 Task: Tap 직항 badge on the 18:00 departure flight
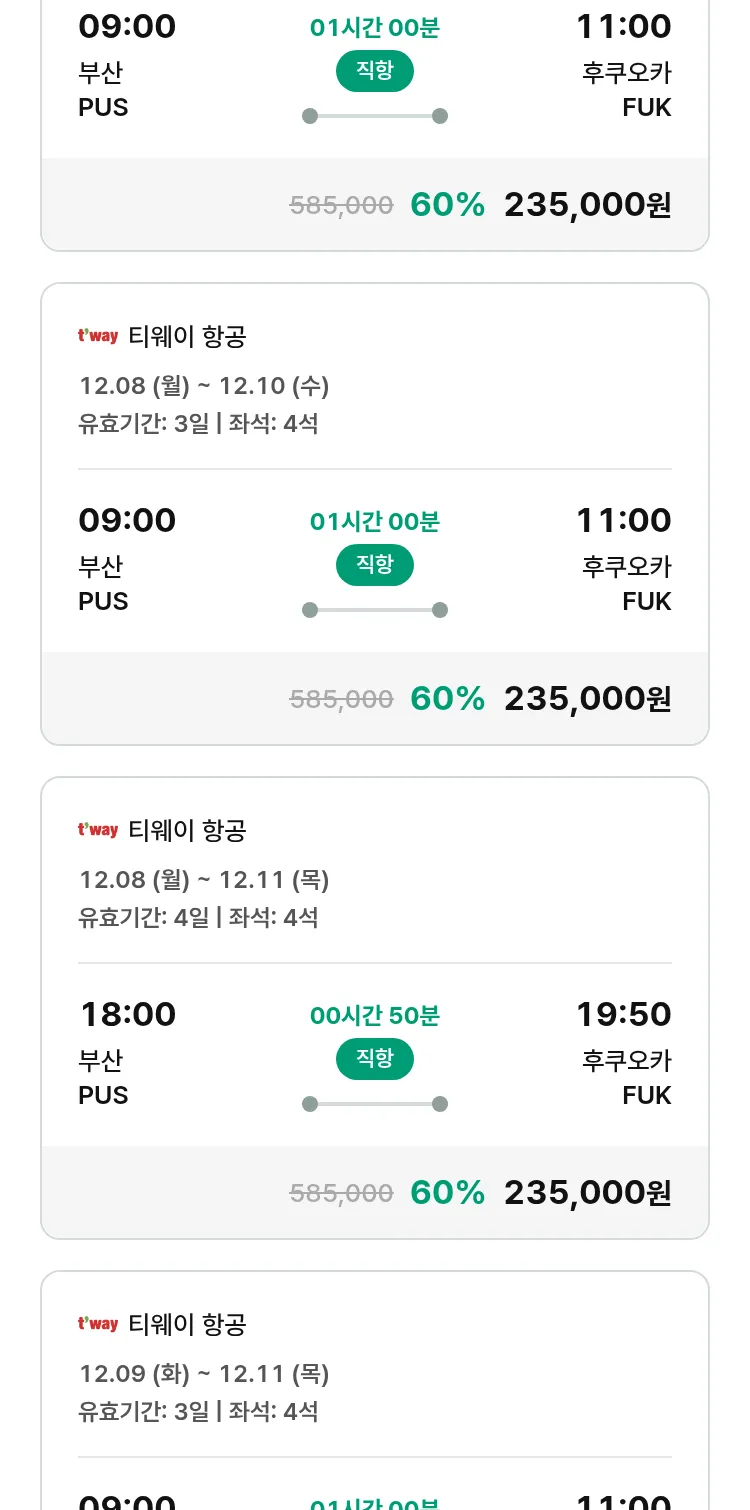[x=375, y=1059]
